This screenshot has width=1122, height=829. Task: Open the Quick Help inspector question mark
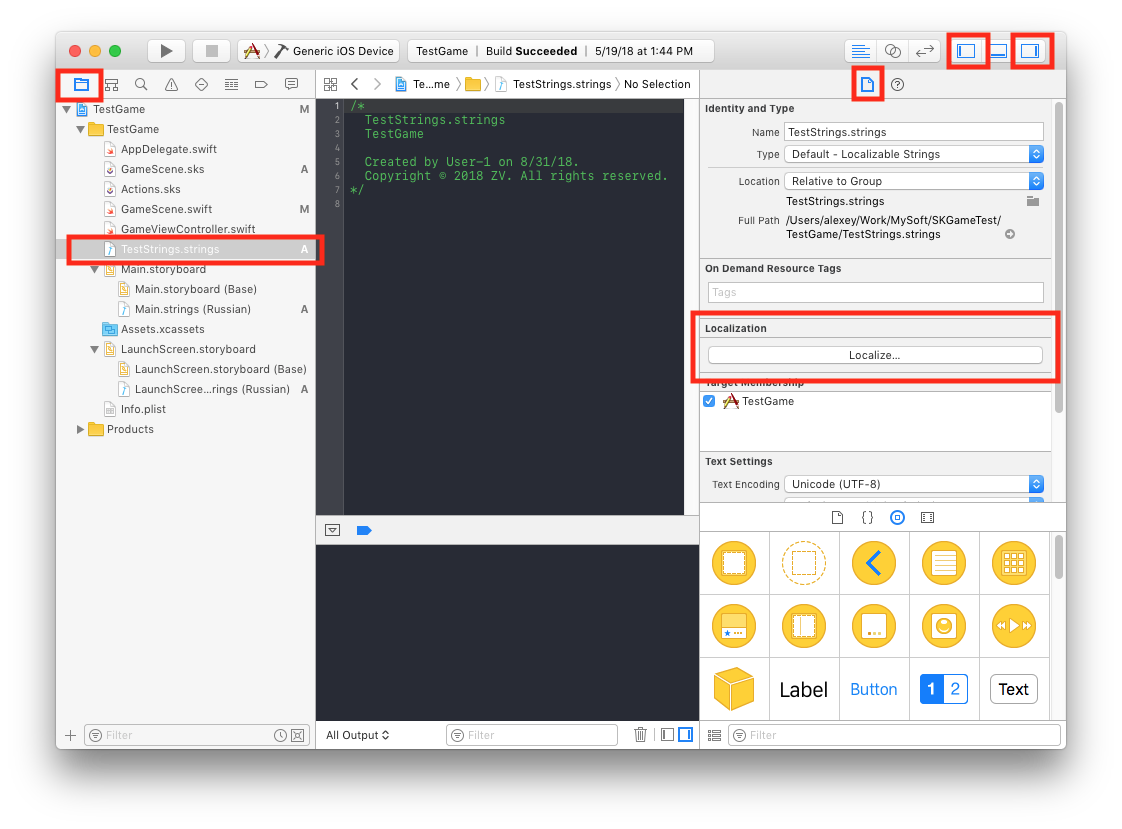click(897, 86)
